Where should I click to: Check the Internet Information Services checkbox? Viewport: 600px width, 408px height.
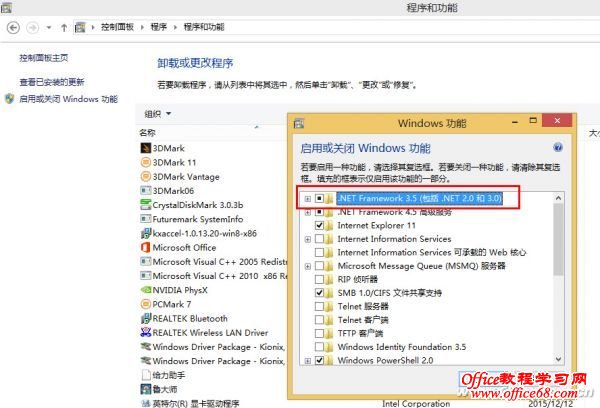coord(319,239)
